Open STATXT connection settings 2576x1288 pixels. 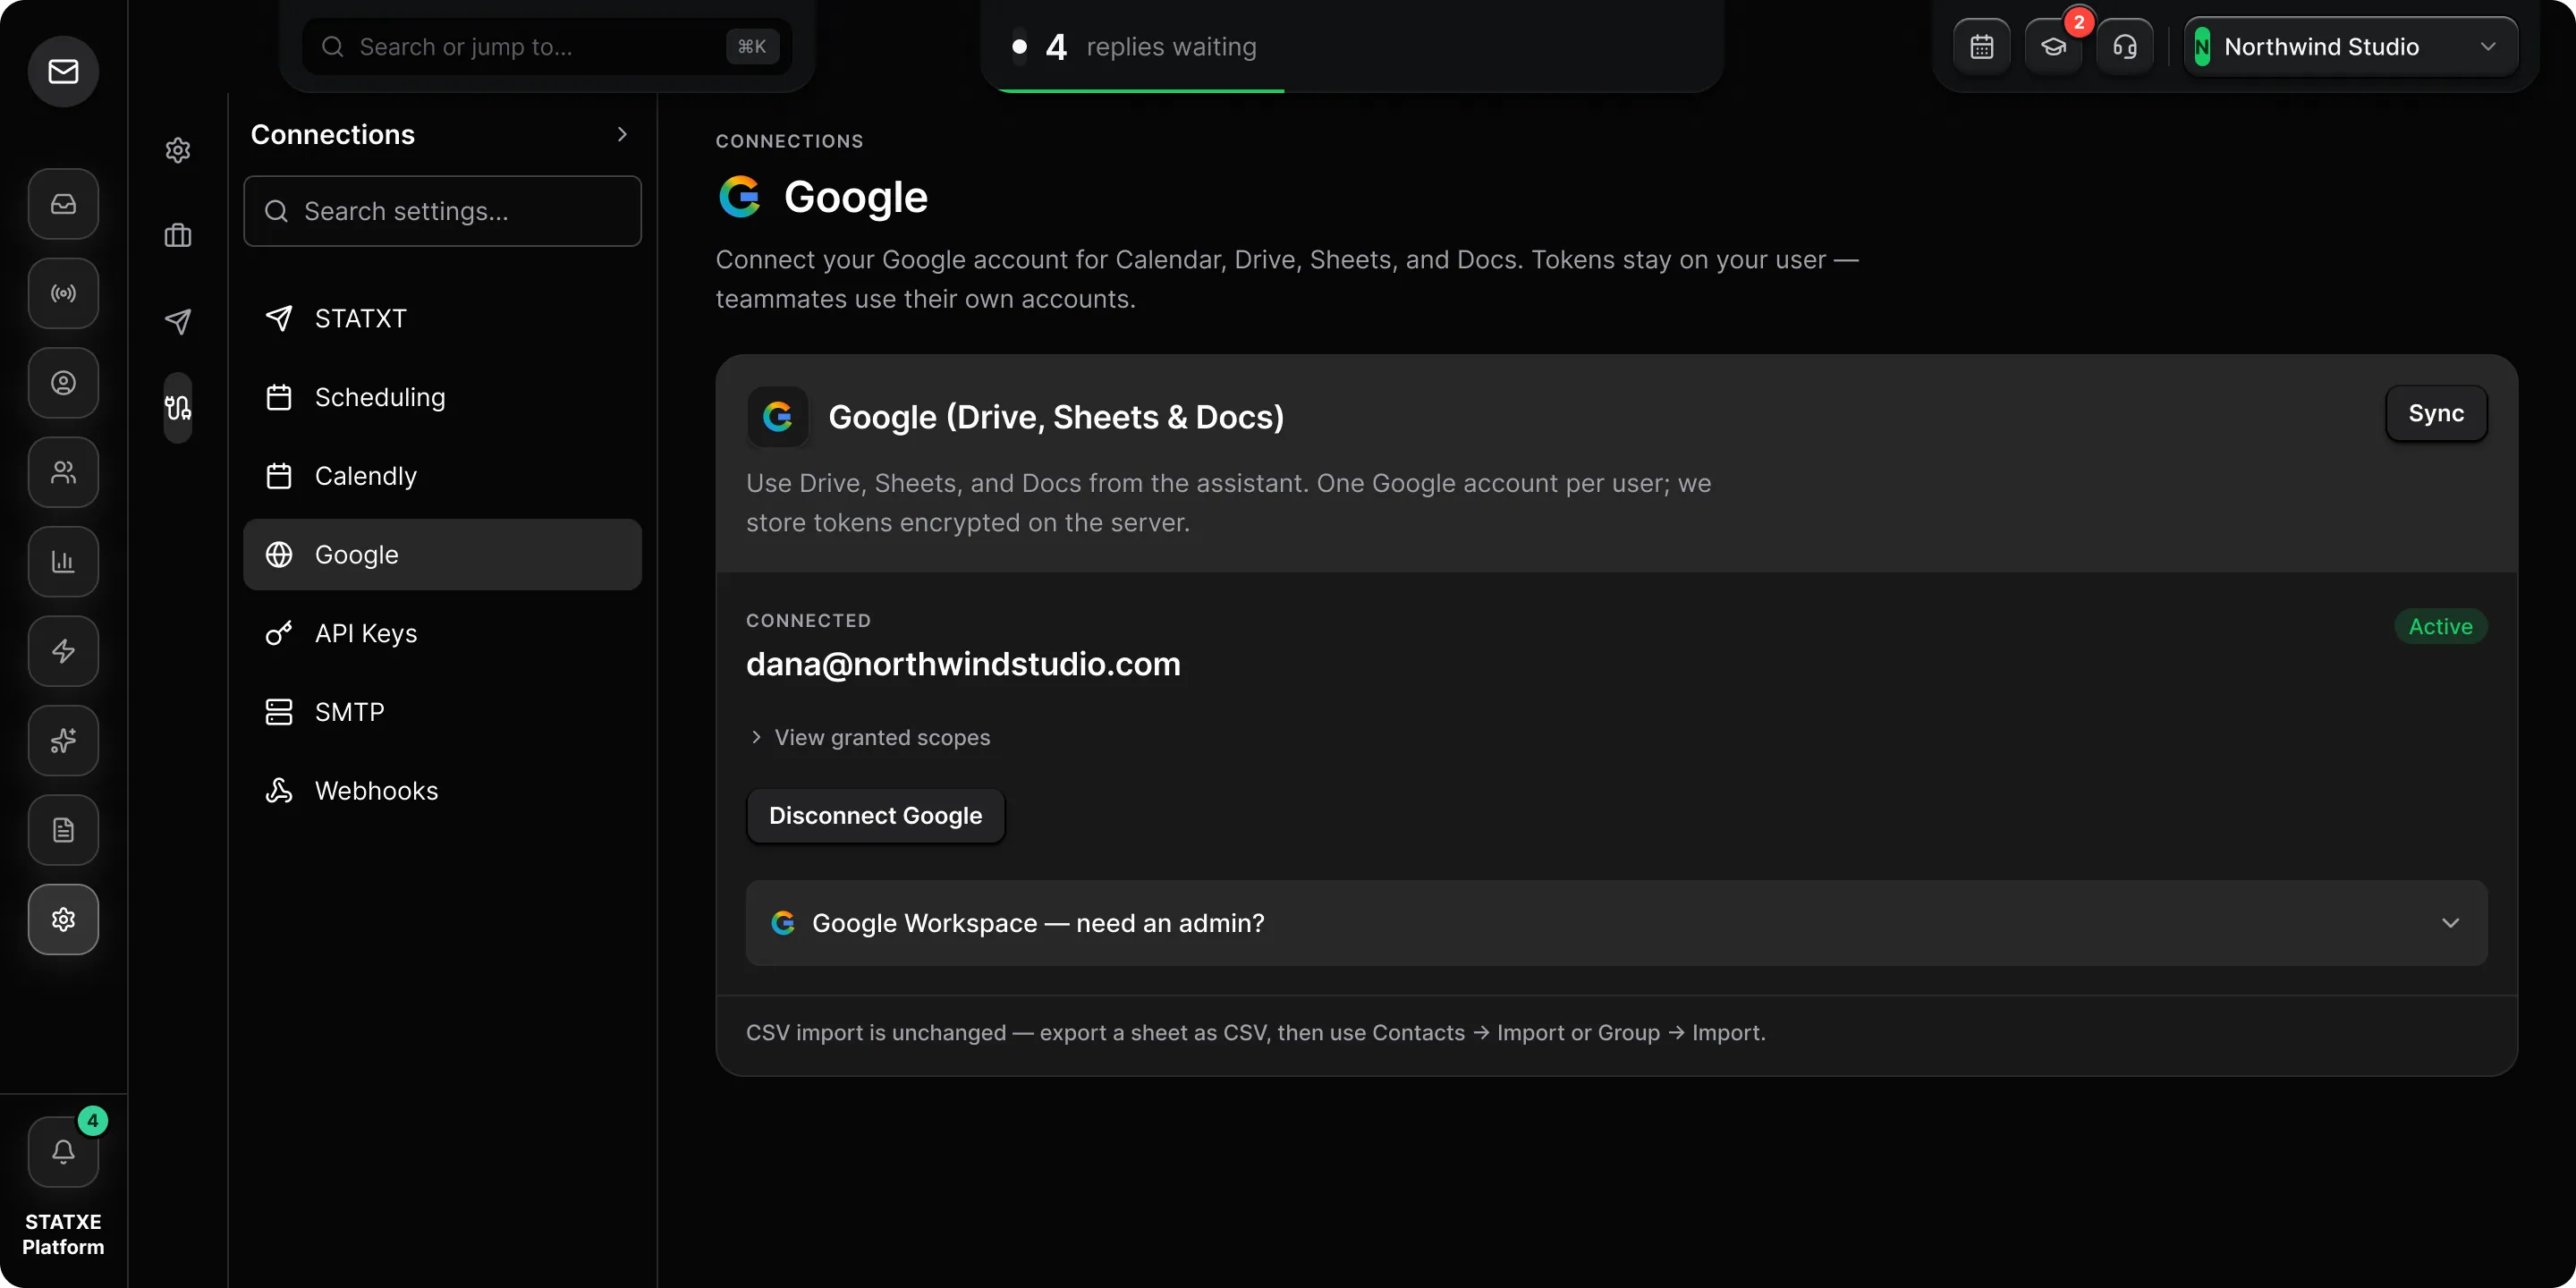442,318
